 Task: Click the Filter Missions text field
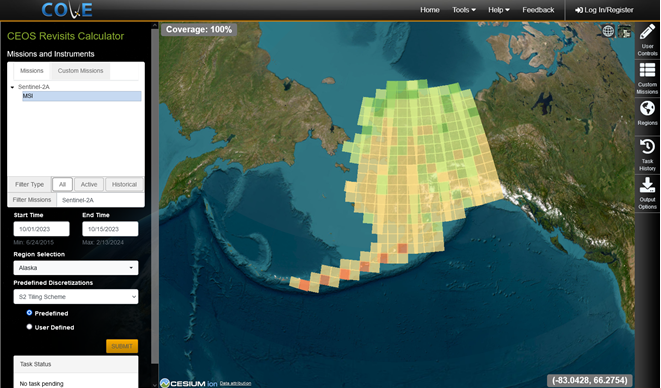click(x=100, y=200)
